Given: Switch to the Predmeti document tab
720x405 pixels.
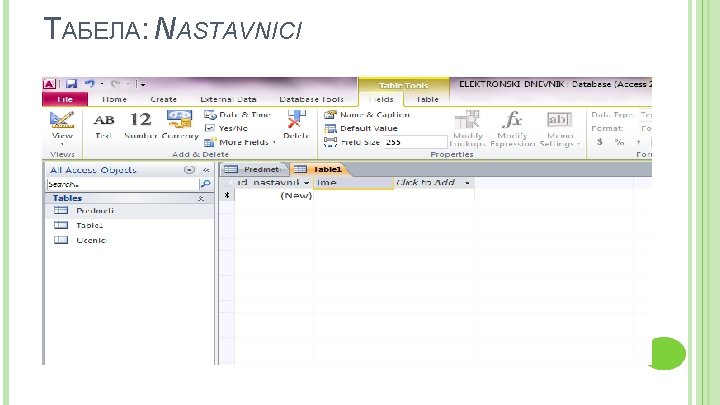Looking at the screenshot, I should pos(253,169).
